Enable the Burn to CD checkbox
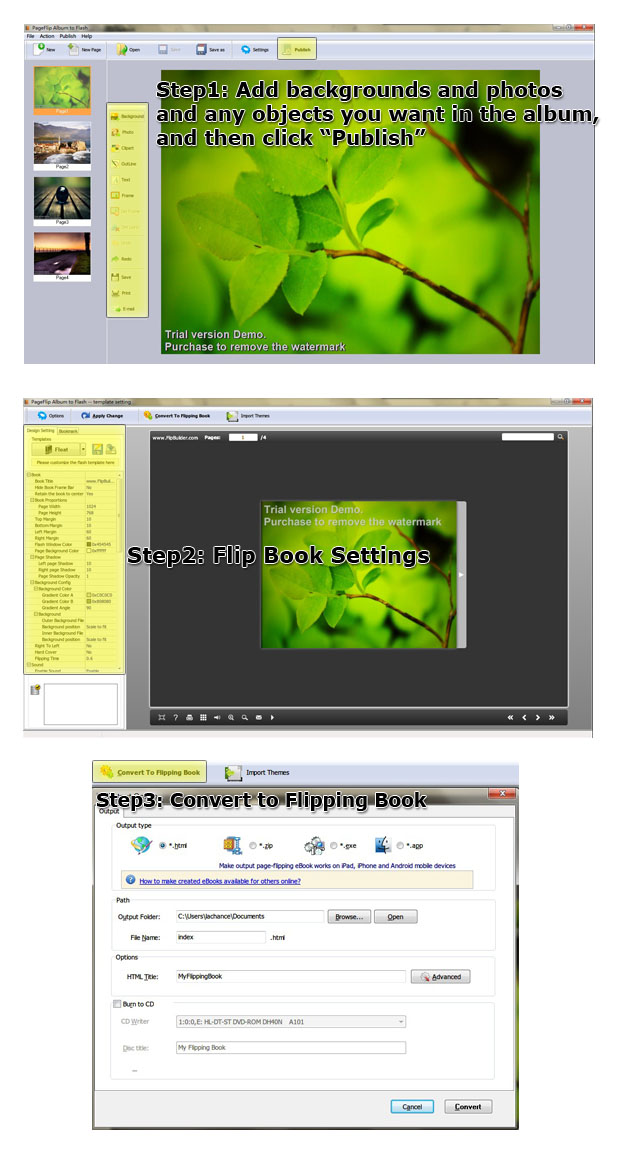Image resolution: width=620 pixels, height=1170 pixels. tap(116, 1004)
